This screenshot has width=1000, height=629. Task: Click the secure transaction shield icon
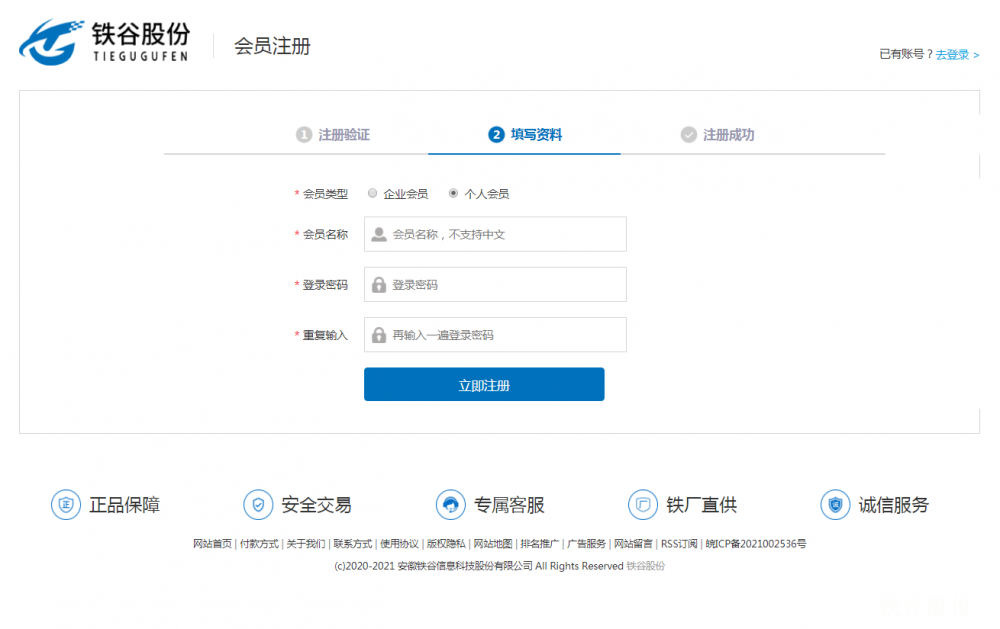tap(258, 505)
